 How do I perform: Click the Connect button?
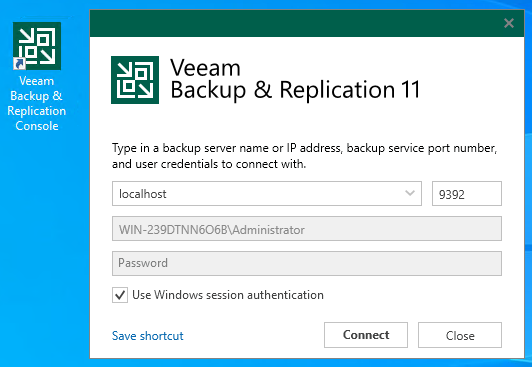(x=366, y=335)
